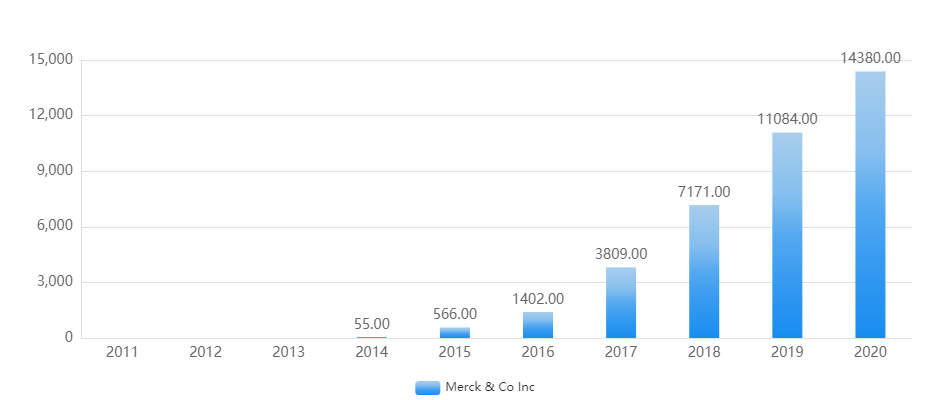Click the 2020 bar in the chart
The image size is (950, 400).
click(870, 205)
